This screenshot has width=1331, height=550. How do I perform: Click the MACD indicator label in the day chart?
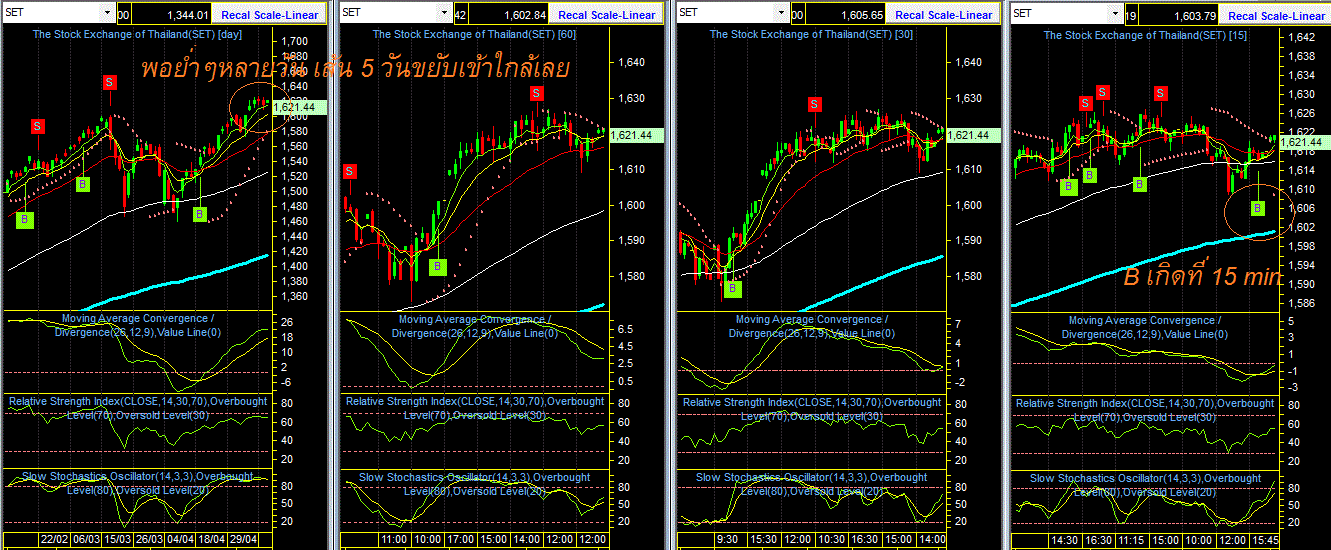[x=139, y=326]
